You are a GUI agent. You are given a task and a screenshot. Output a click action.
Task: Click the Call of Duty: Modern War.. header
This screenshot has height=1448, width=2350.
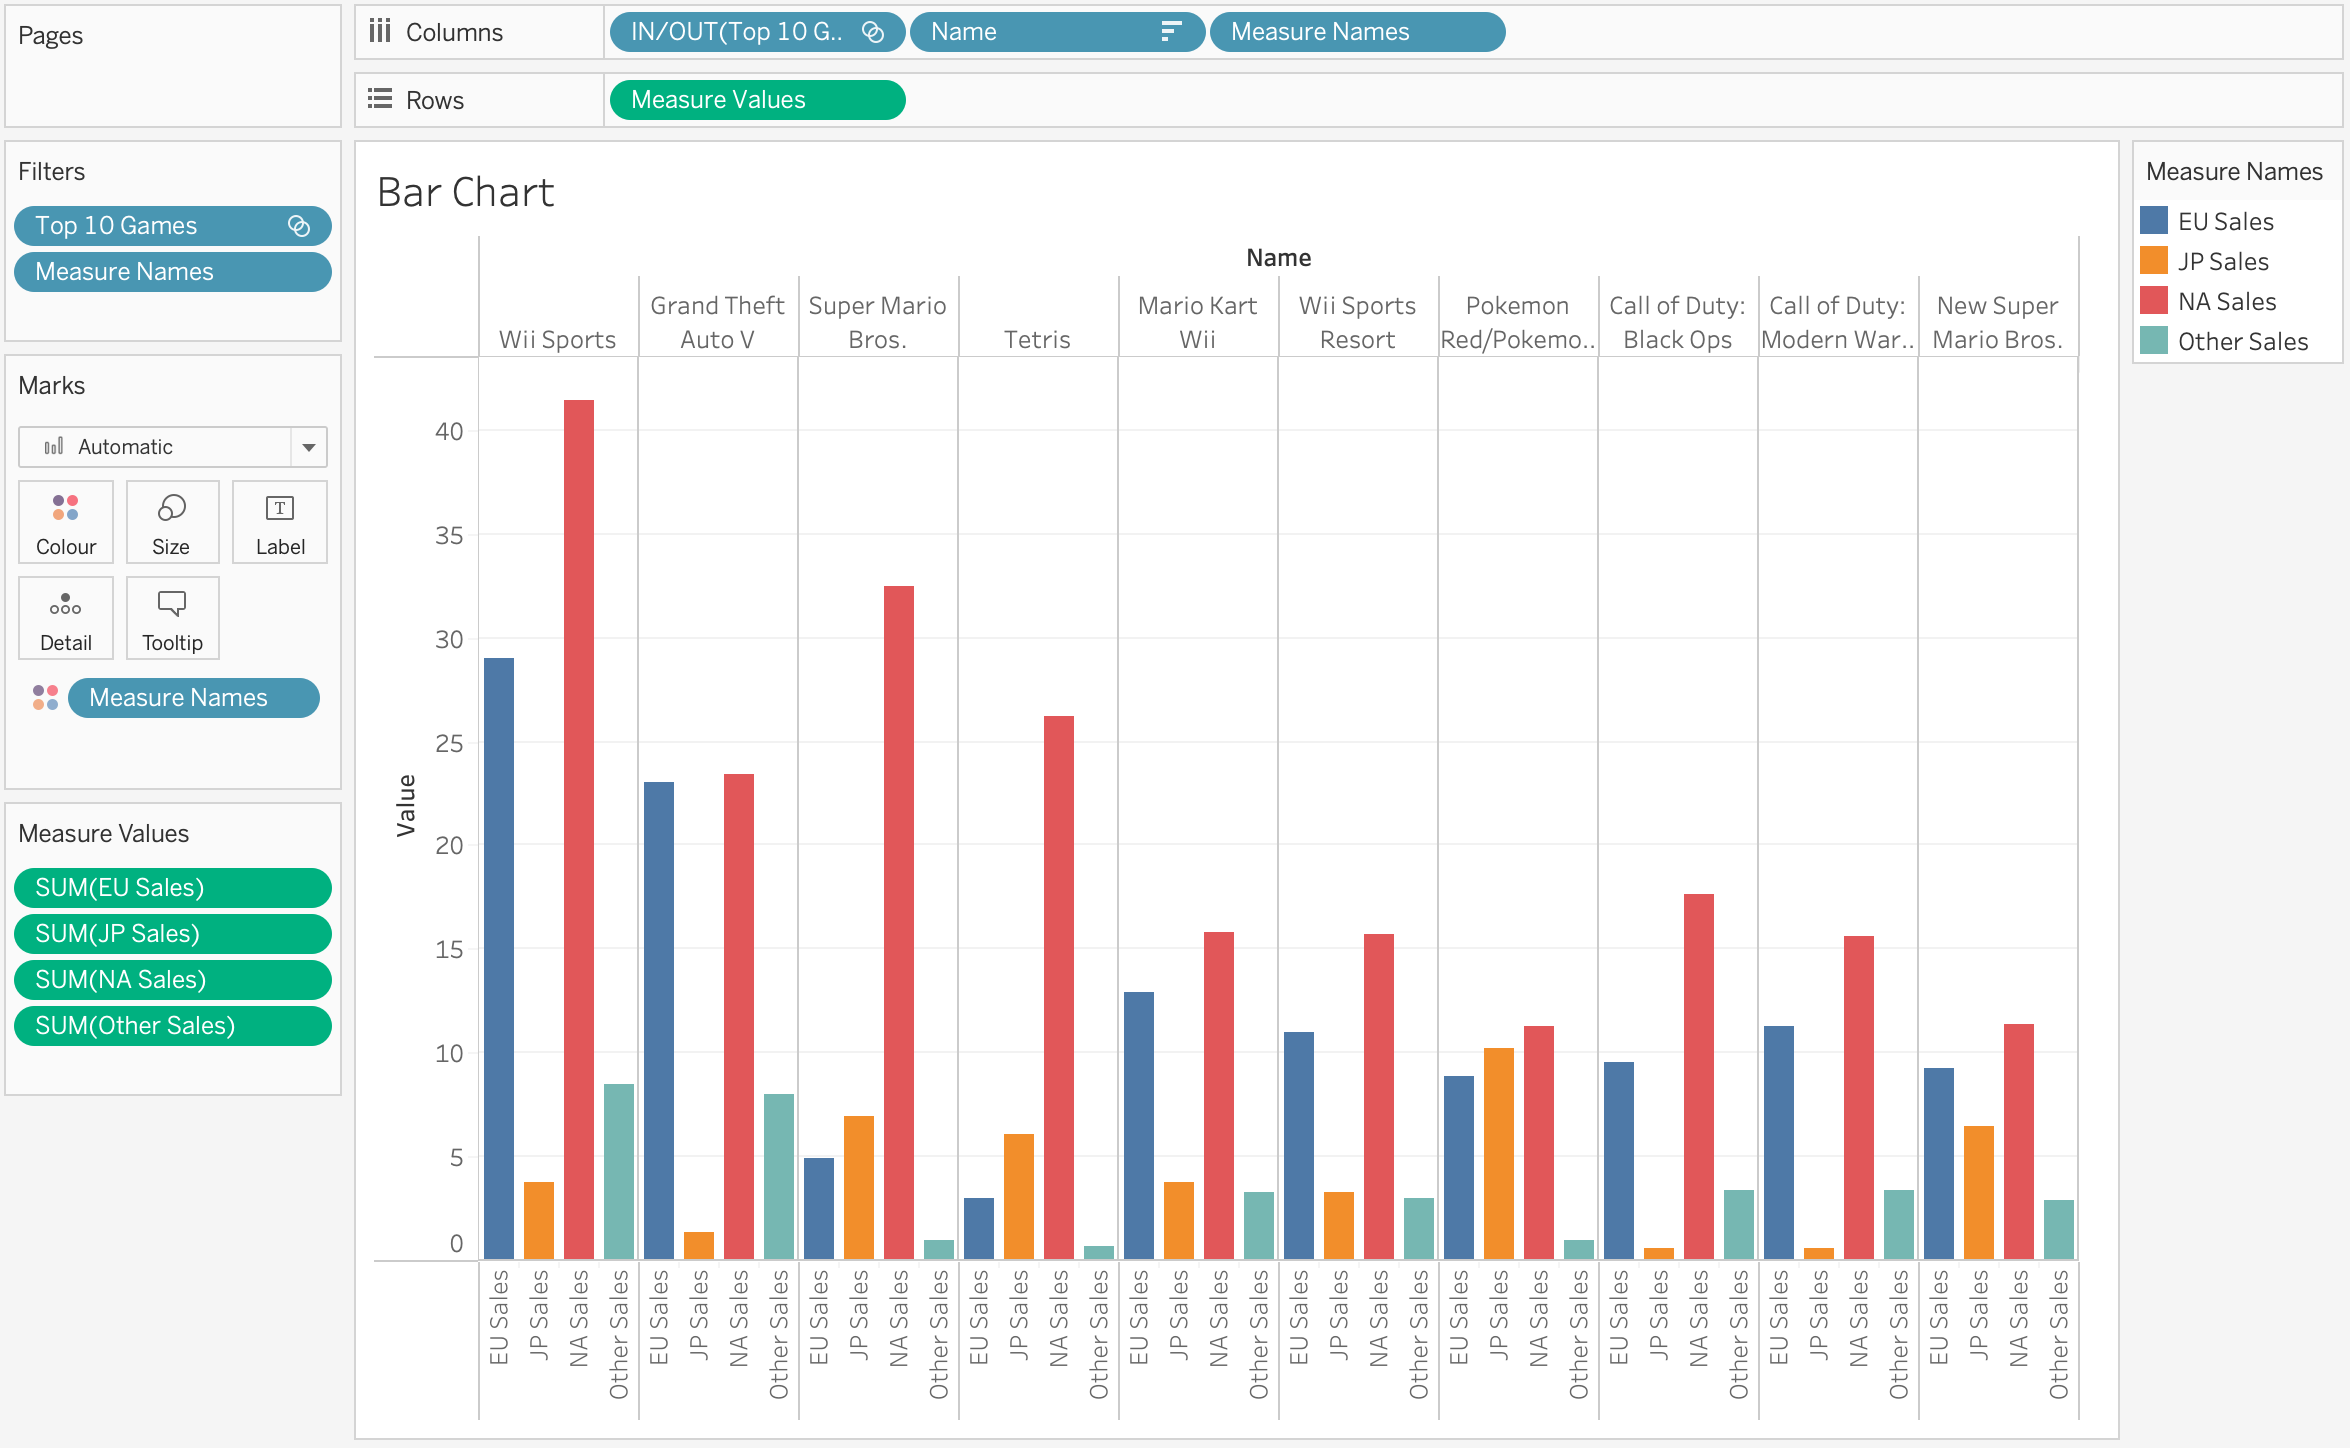click(1838, 322)
